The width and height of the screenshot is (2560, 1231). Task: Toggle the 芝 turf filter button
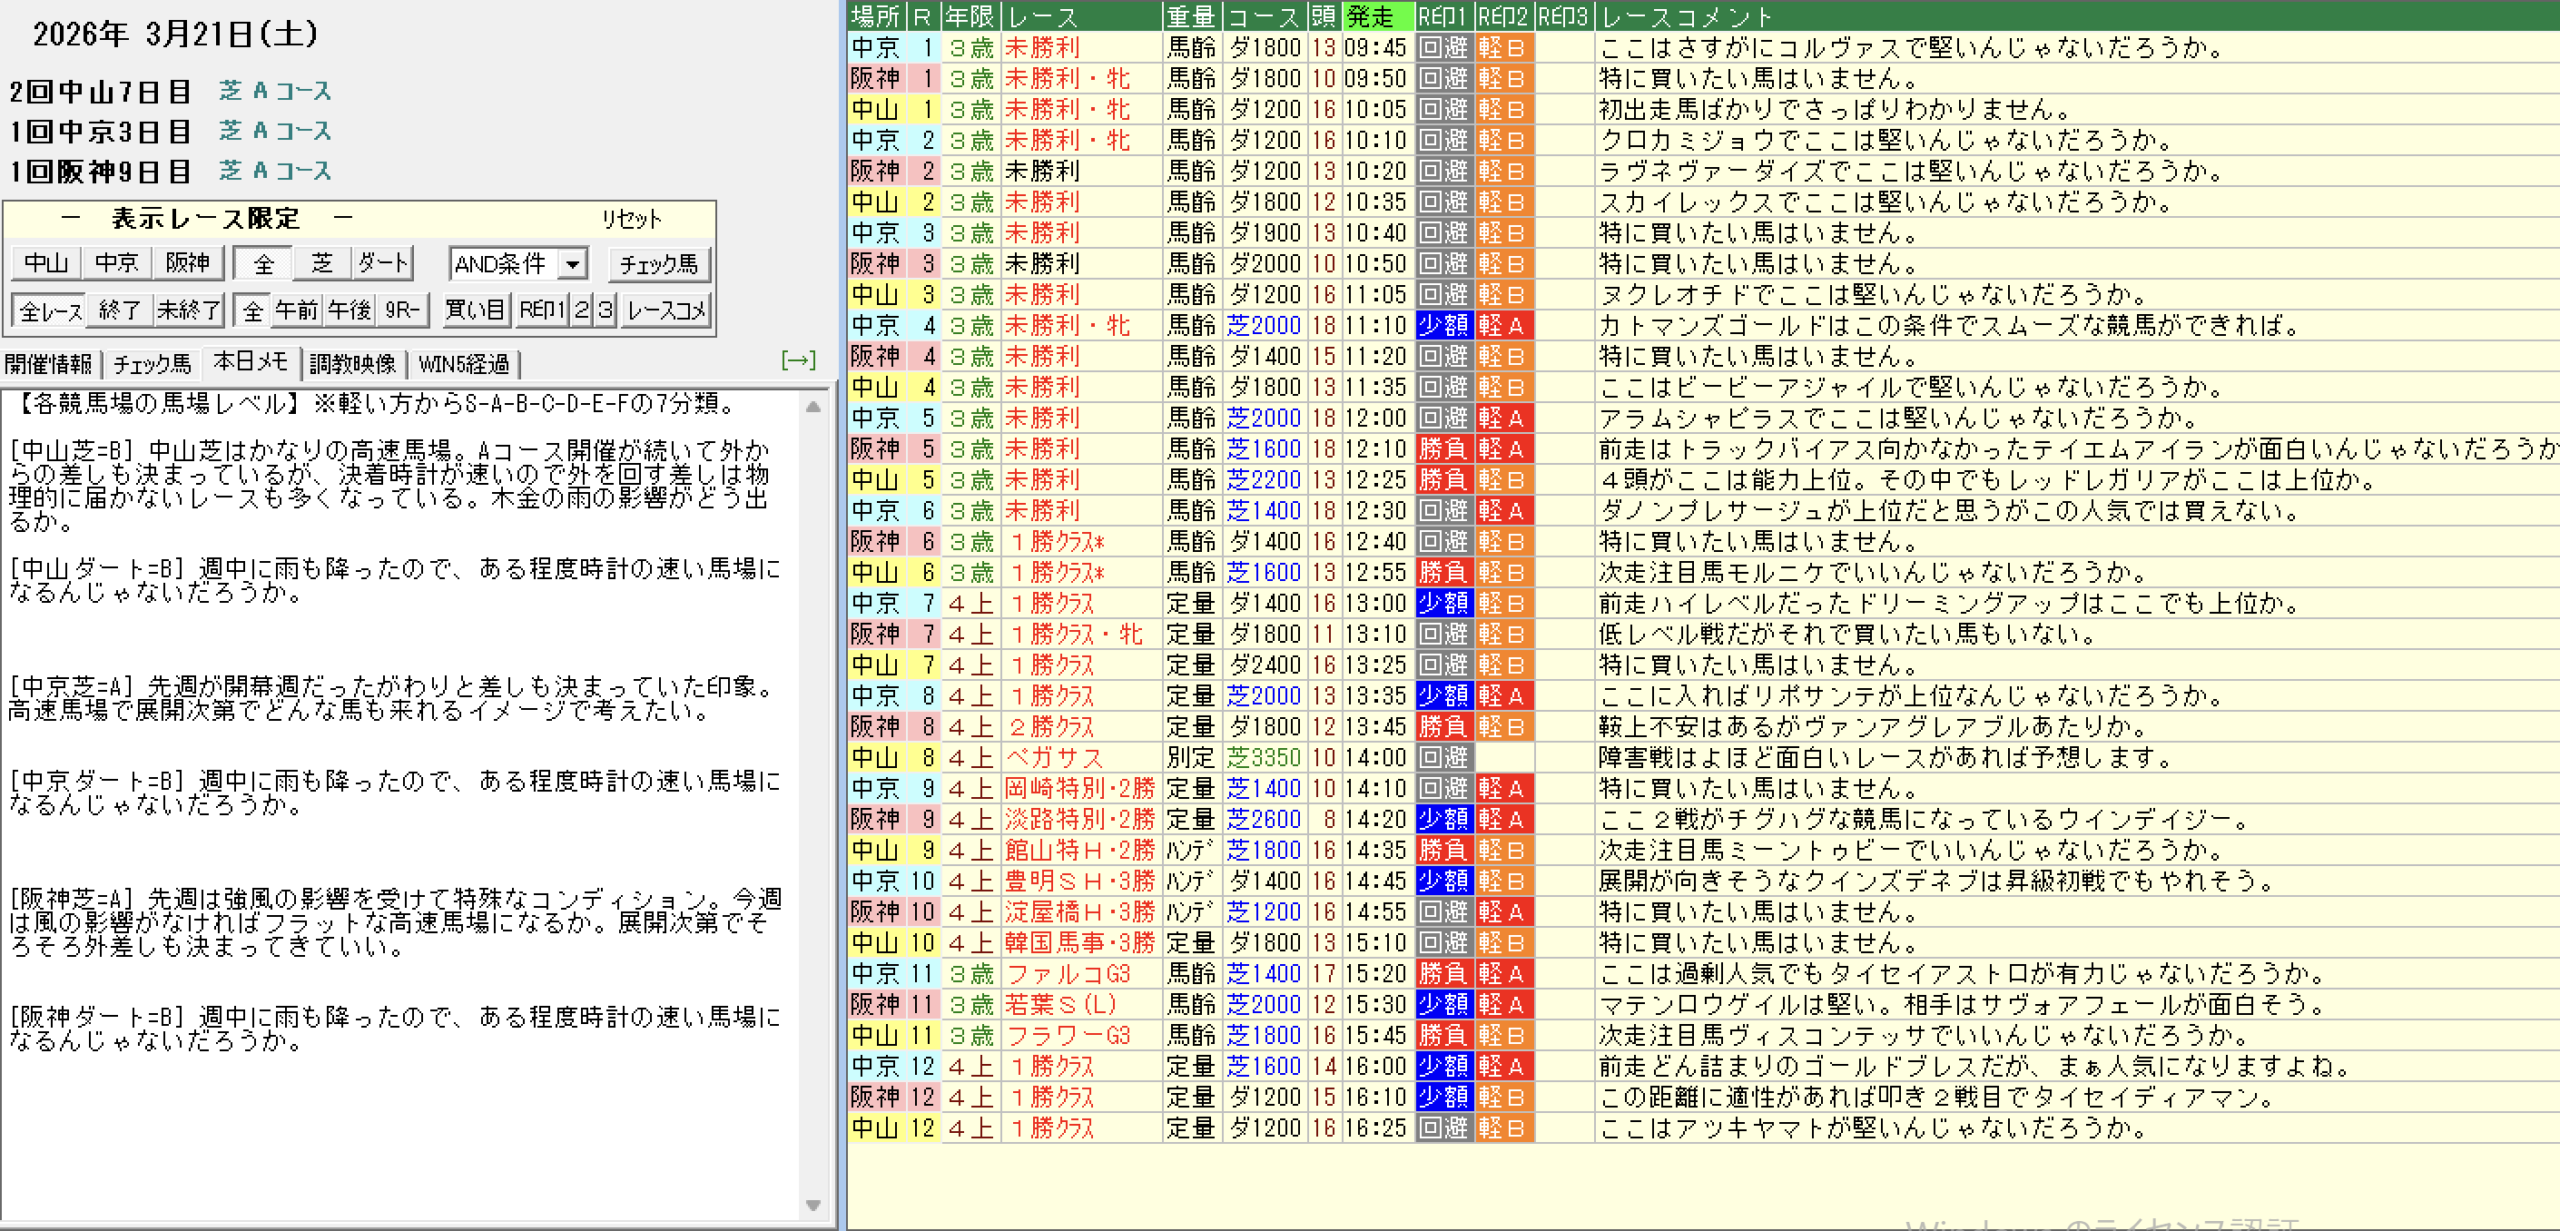pyautogui.click(x=322, y=264)
